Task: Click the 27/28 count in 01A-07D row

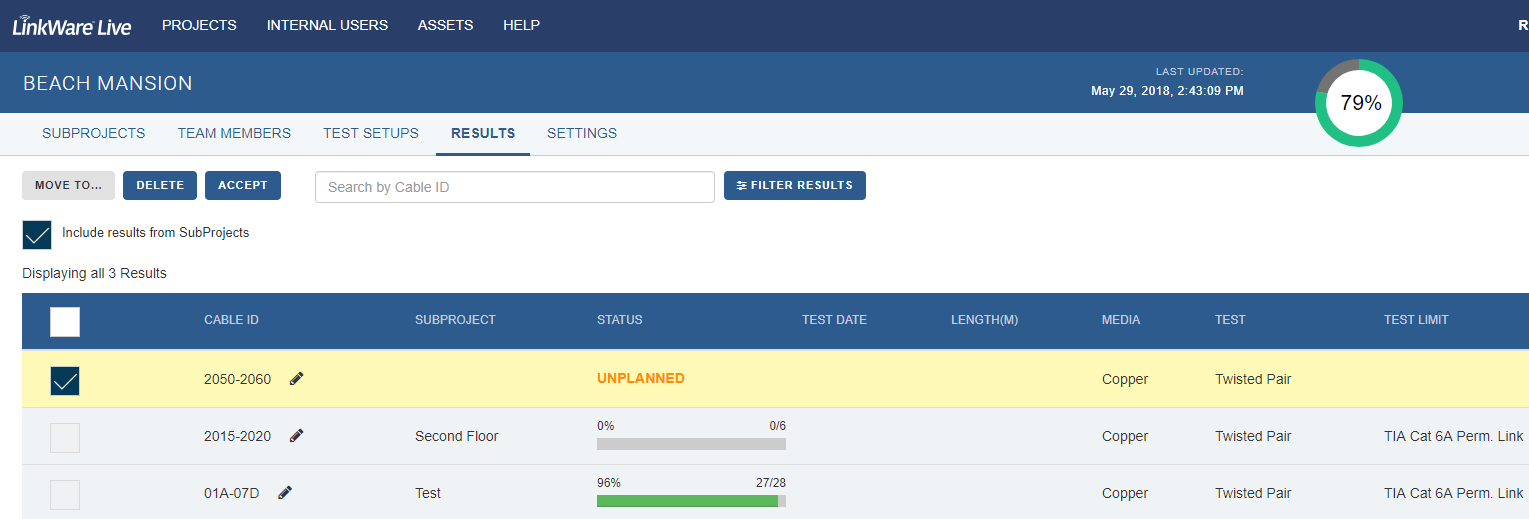Action: pyautogui.click(x=770, y=482)
